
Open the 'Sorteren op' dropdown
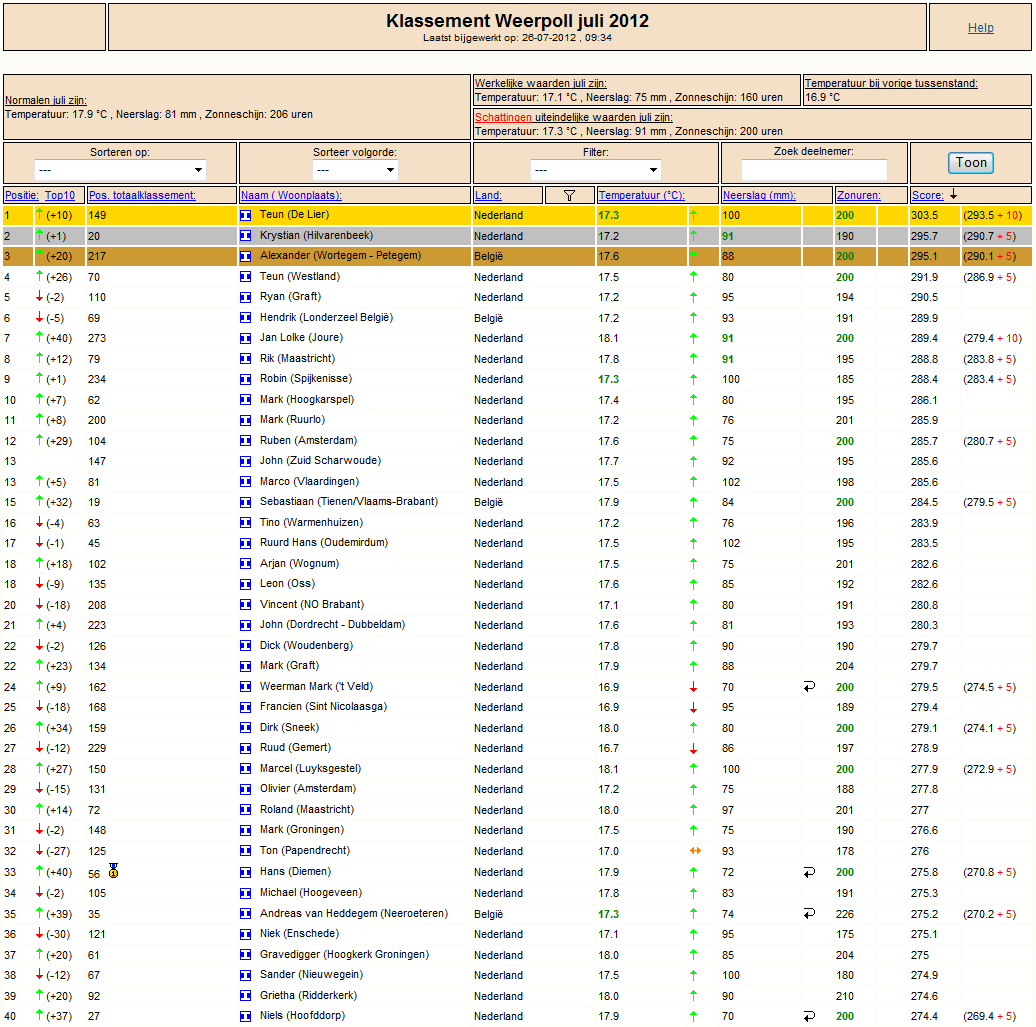pyautogui.click(x=120, y=170)
